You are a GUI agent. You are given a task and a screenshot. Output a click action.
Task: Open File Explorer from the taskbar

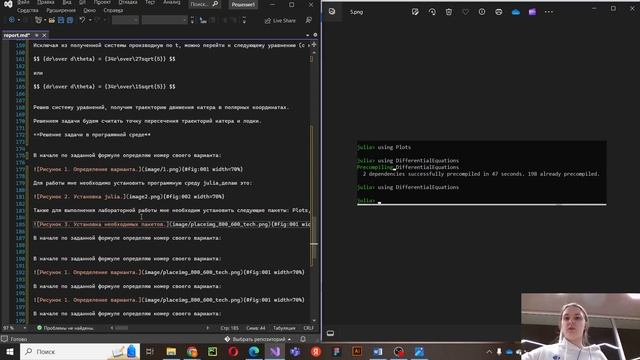[x=171, y=351]
